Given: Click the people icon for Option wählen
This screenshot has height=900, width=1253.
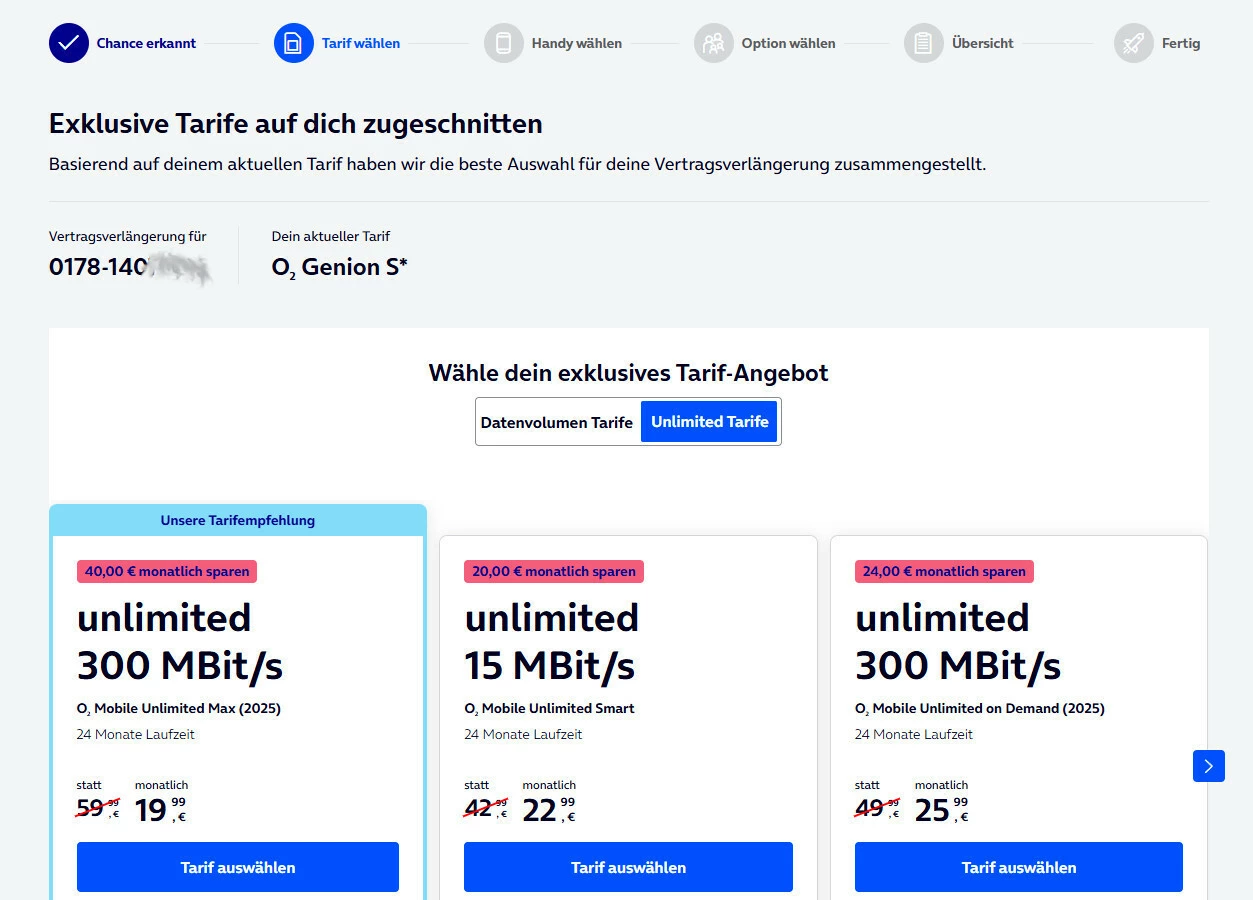Looking at the screenshot, I should (x=713, y=43).
